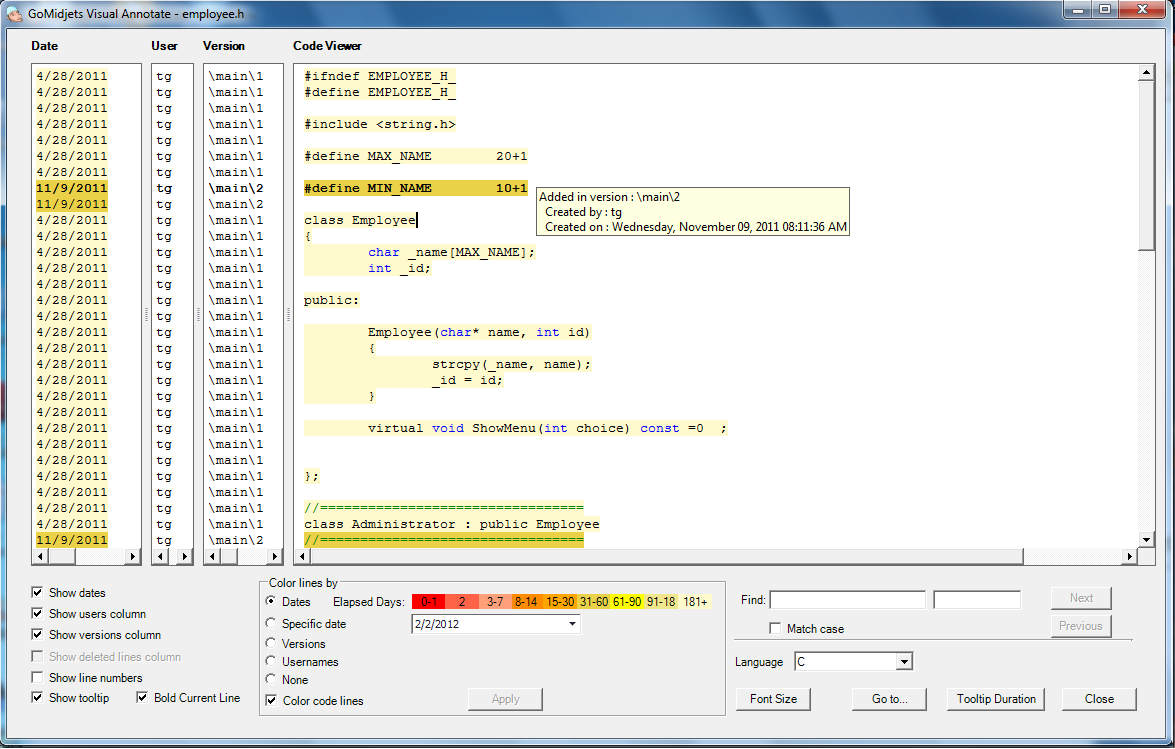Choose Usernames coloring option
Viewport: 1175px width, 749px height.
pos(271,662)
